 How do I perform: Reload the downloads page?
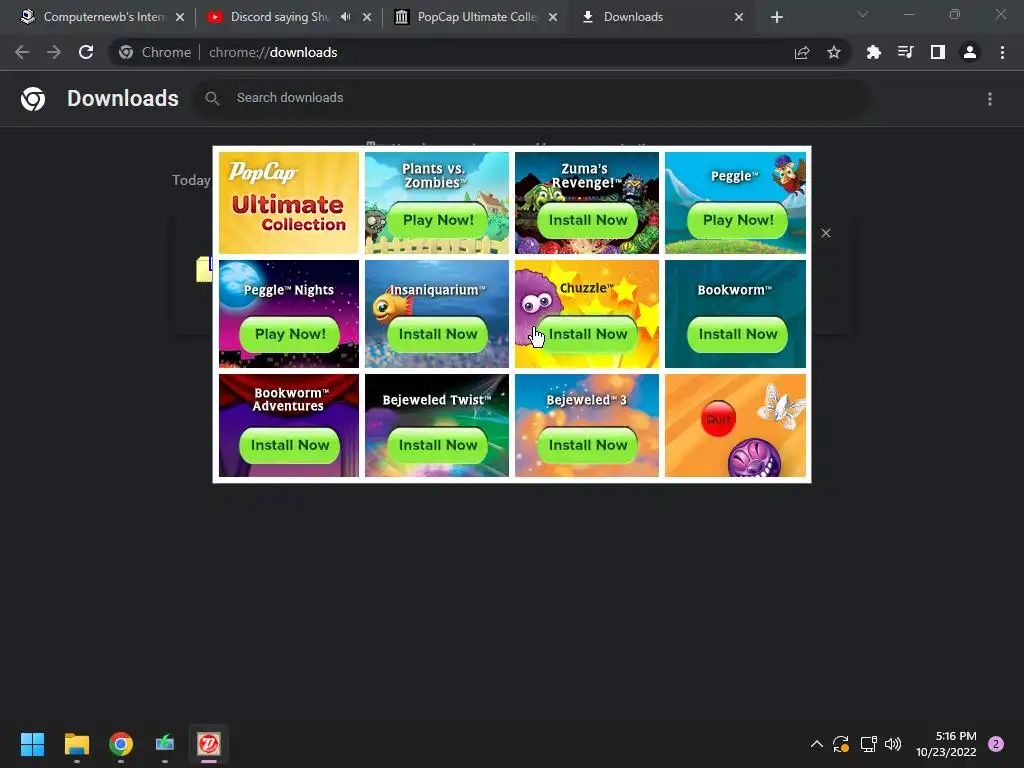coord(86,52)
